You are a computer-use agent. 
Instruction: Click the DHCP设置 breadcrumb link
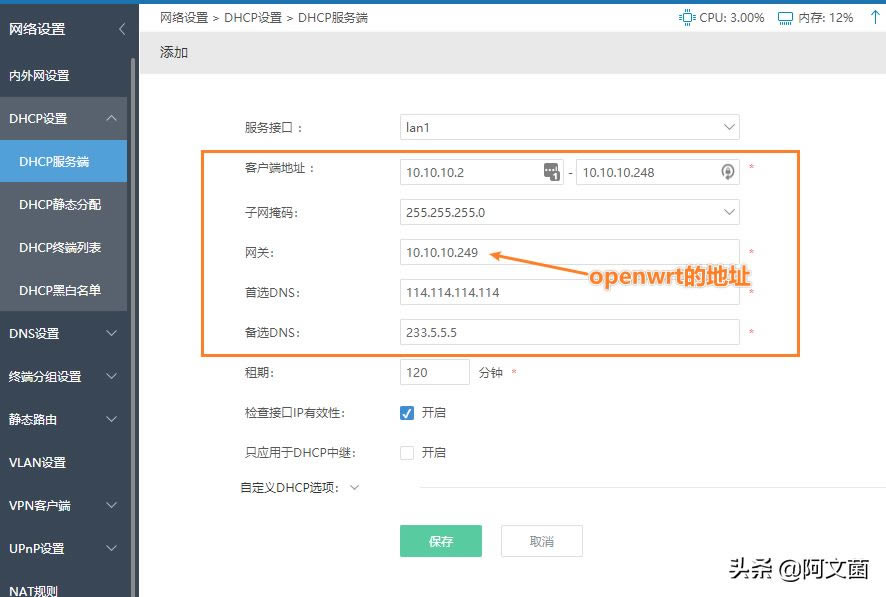click(x=253, y=18)
